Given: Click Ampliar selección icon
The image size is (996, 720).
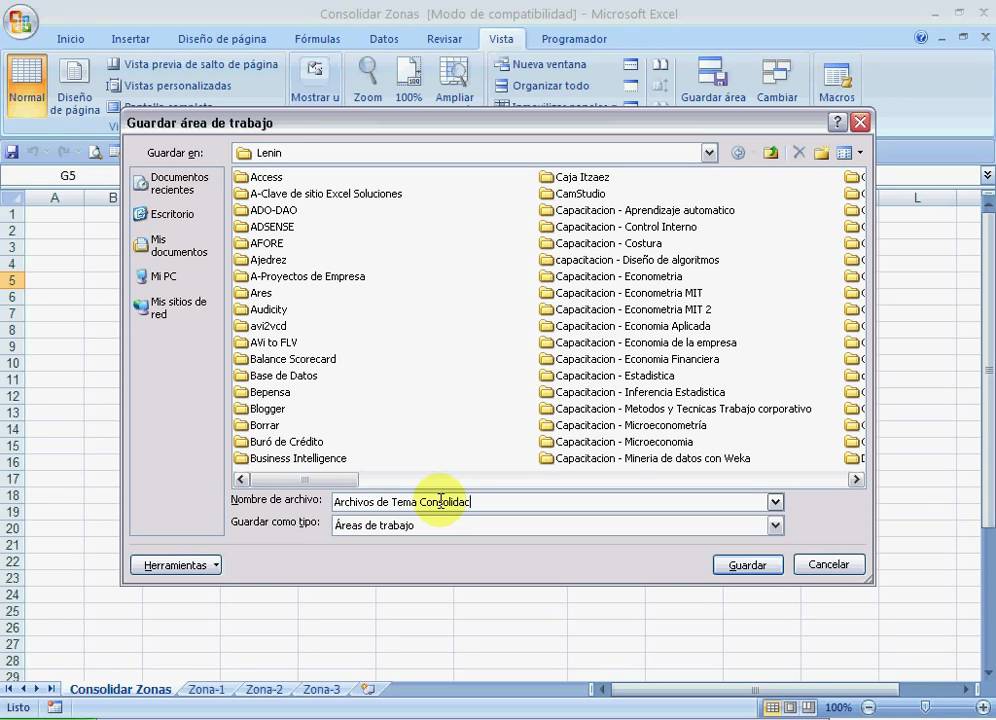Looking at the screenshot, I should coord(454,79).
